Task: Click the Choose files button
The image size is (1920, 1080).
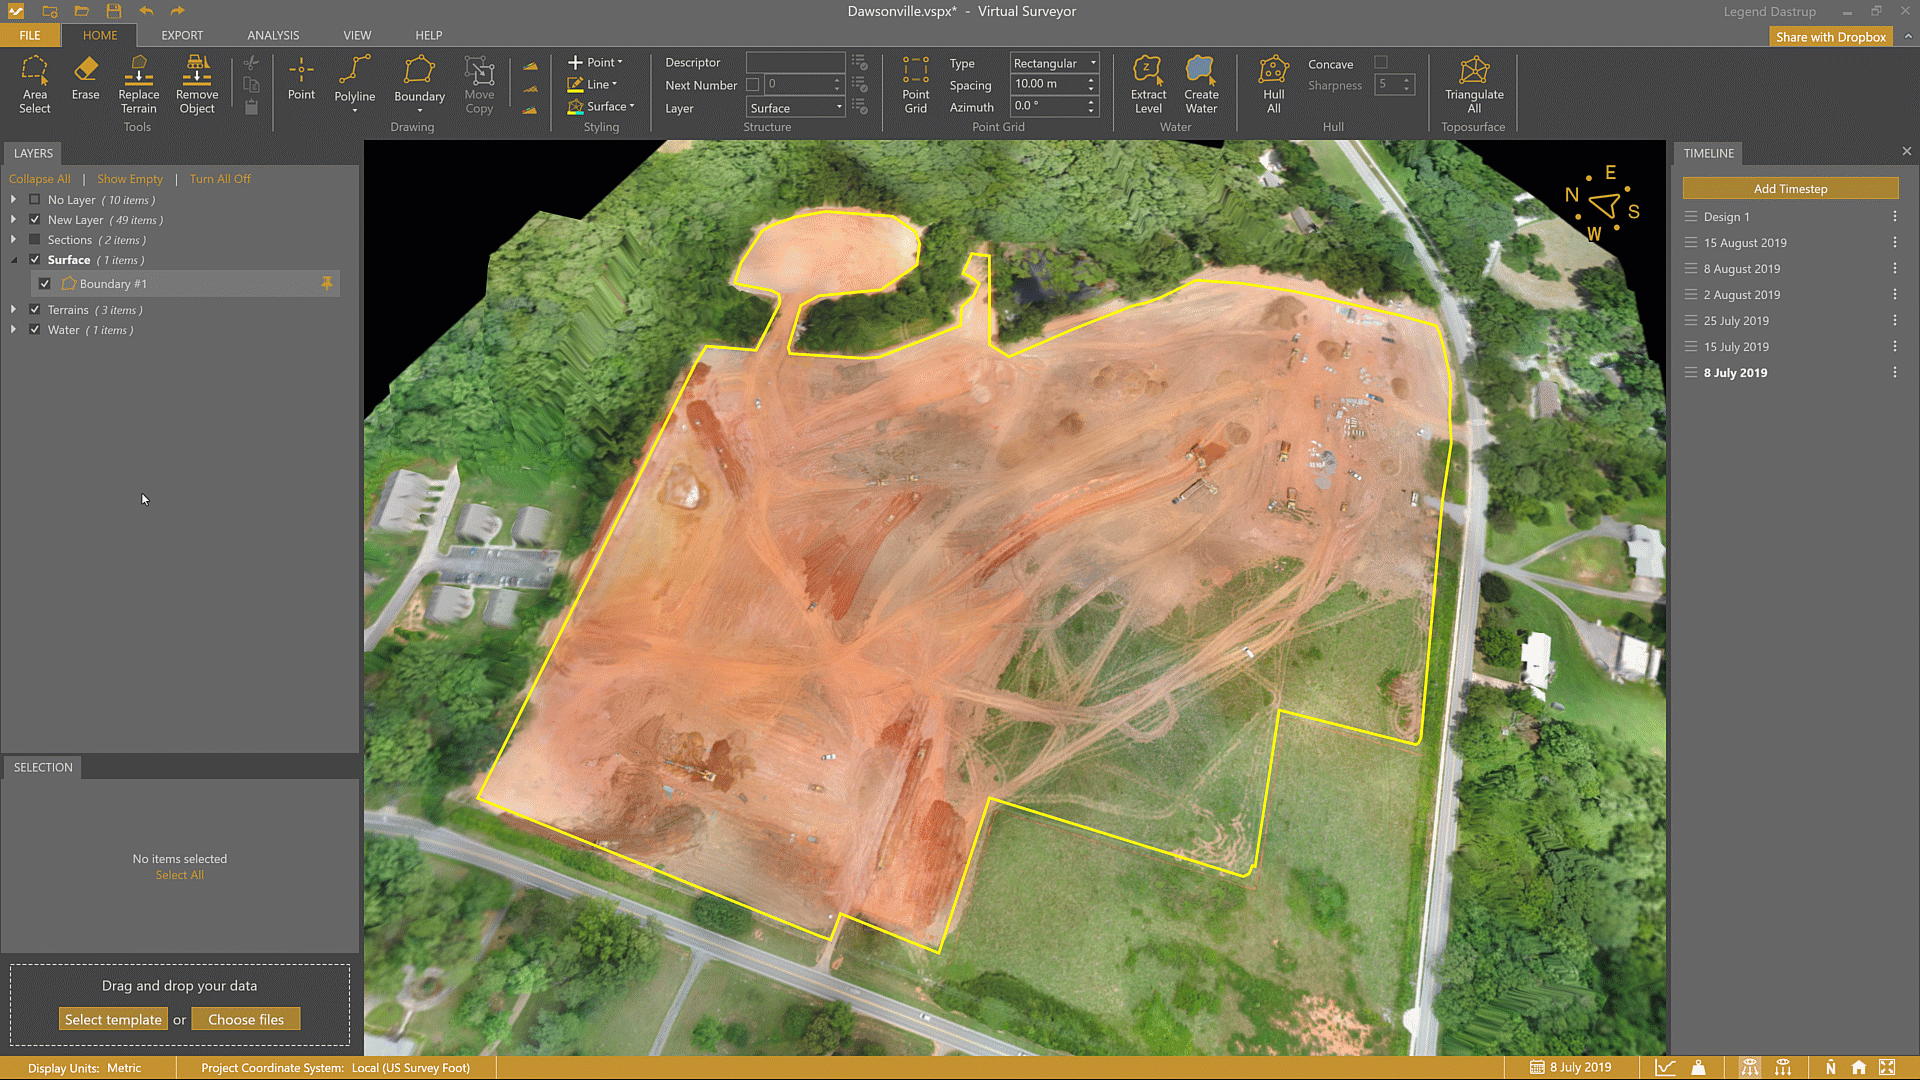Action: tap(246, 1020)
